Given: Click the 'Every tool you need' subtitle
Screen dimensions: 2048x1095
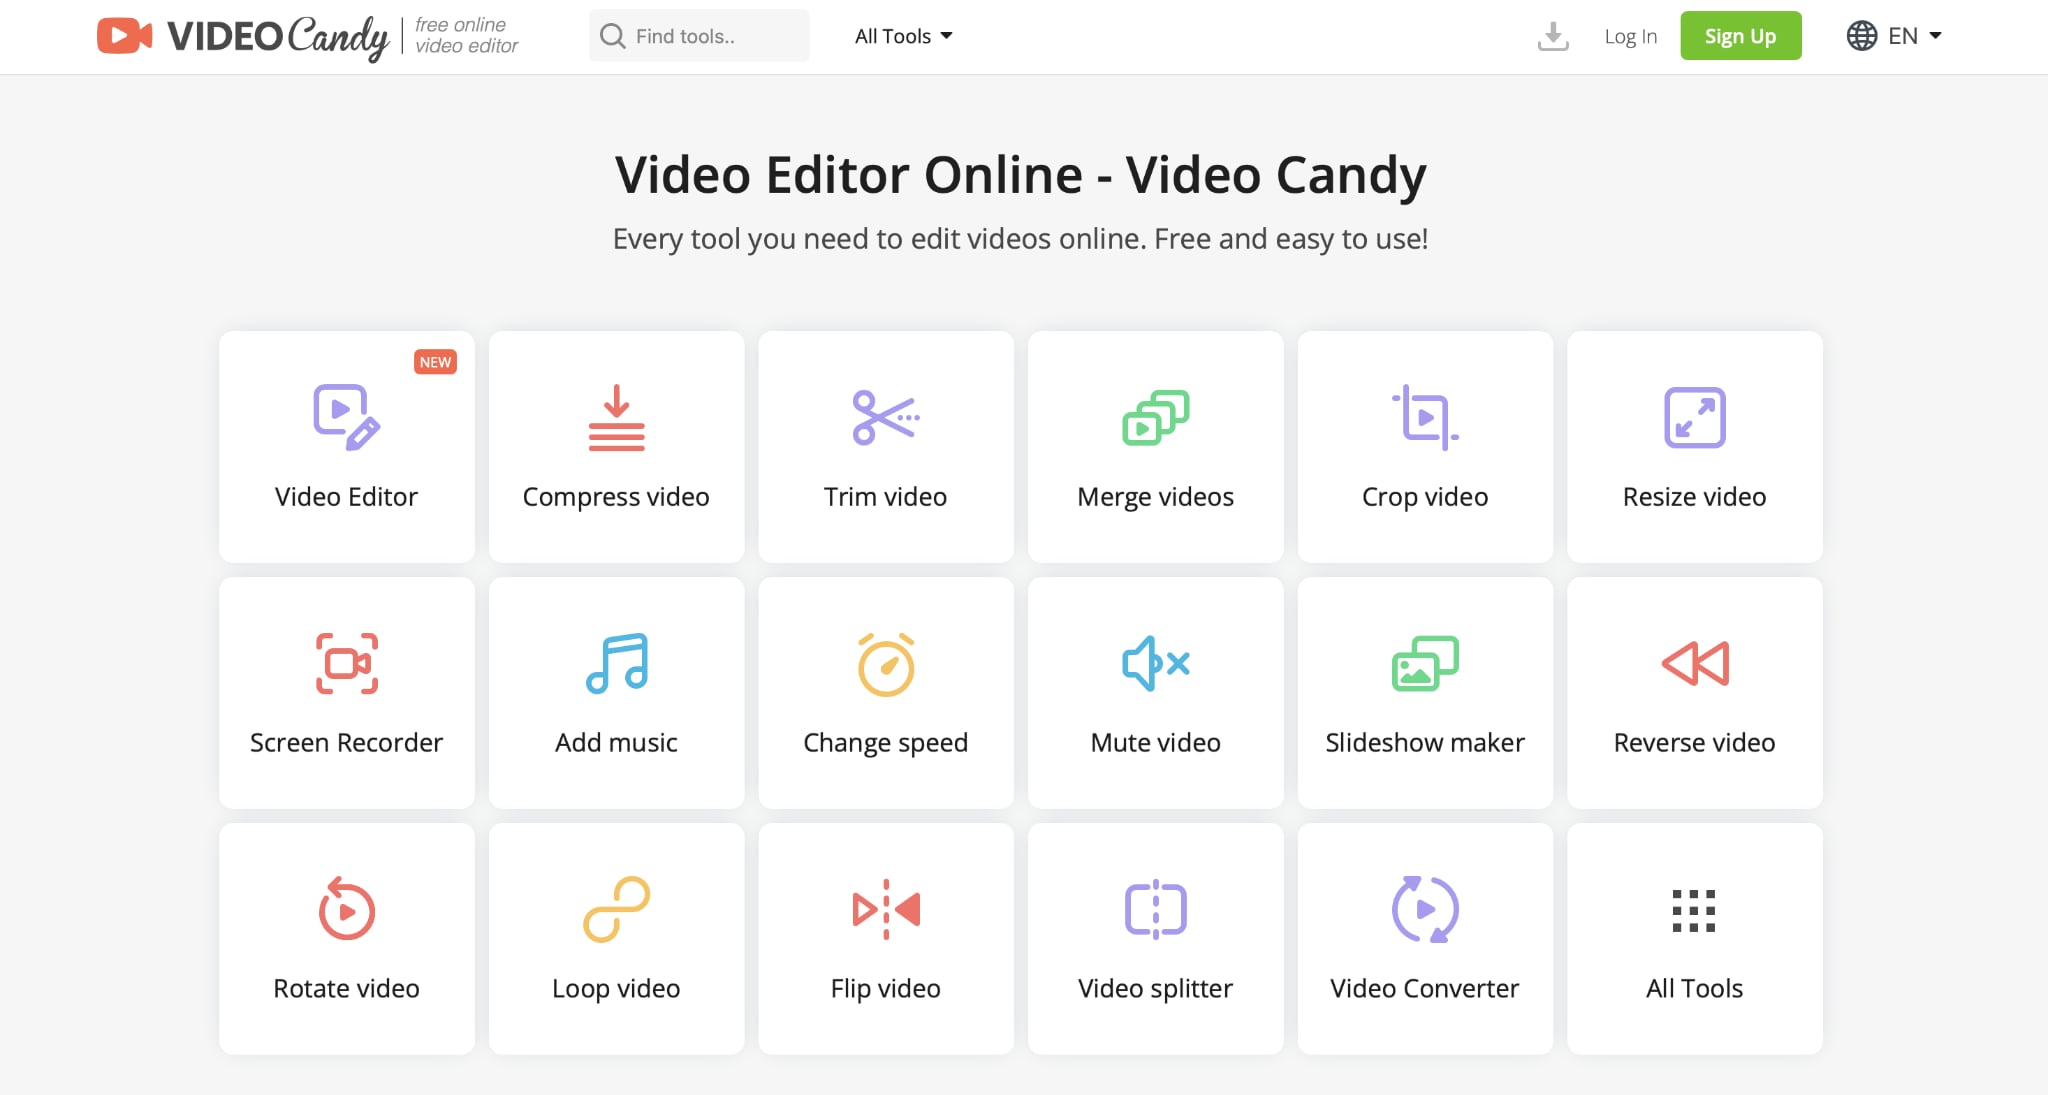Looking at the screenshot, I should pyautogui.click(x=1020, y=240).
